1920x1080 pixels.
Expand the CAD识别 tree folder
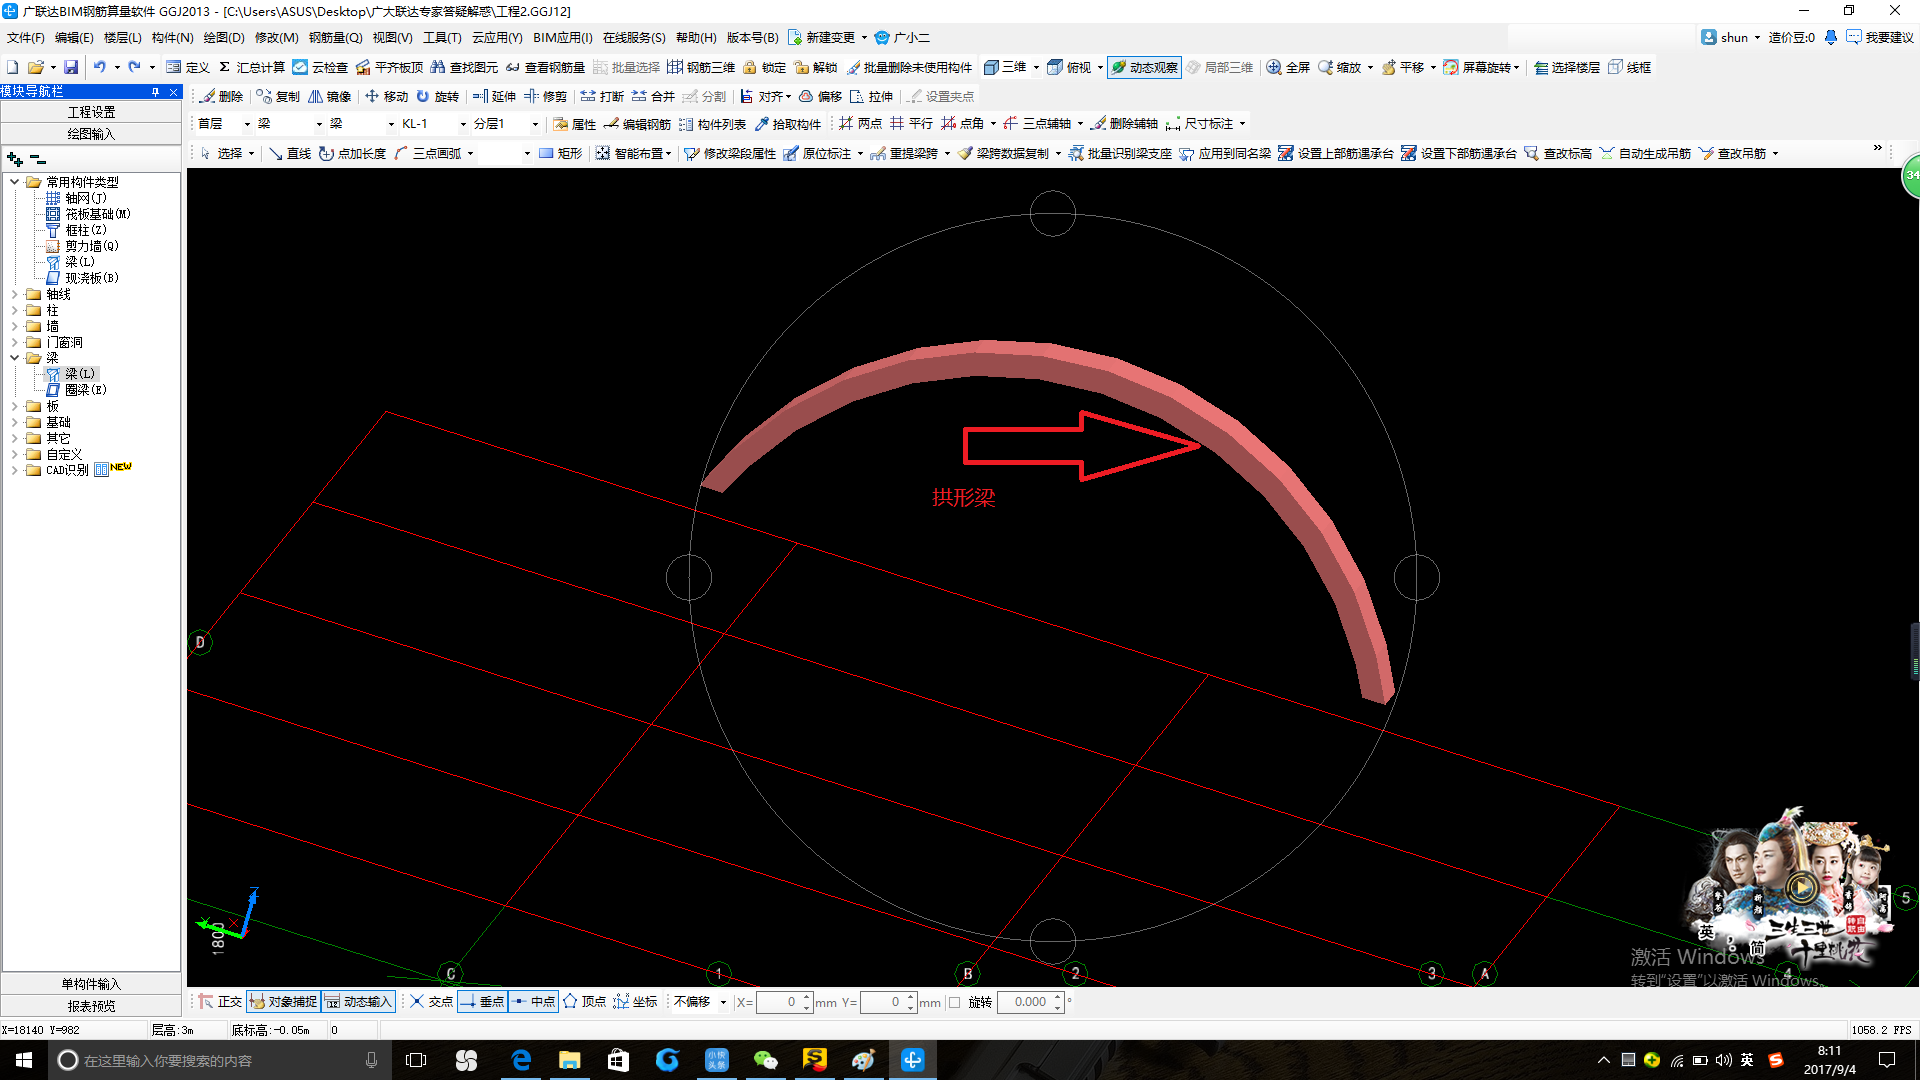[x=14, y=470]
